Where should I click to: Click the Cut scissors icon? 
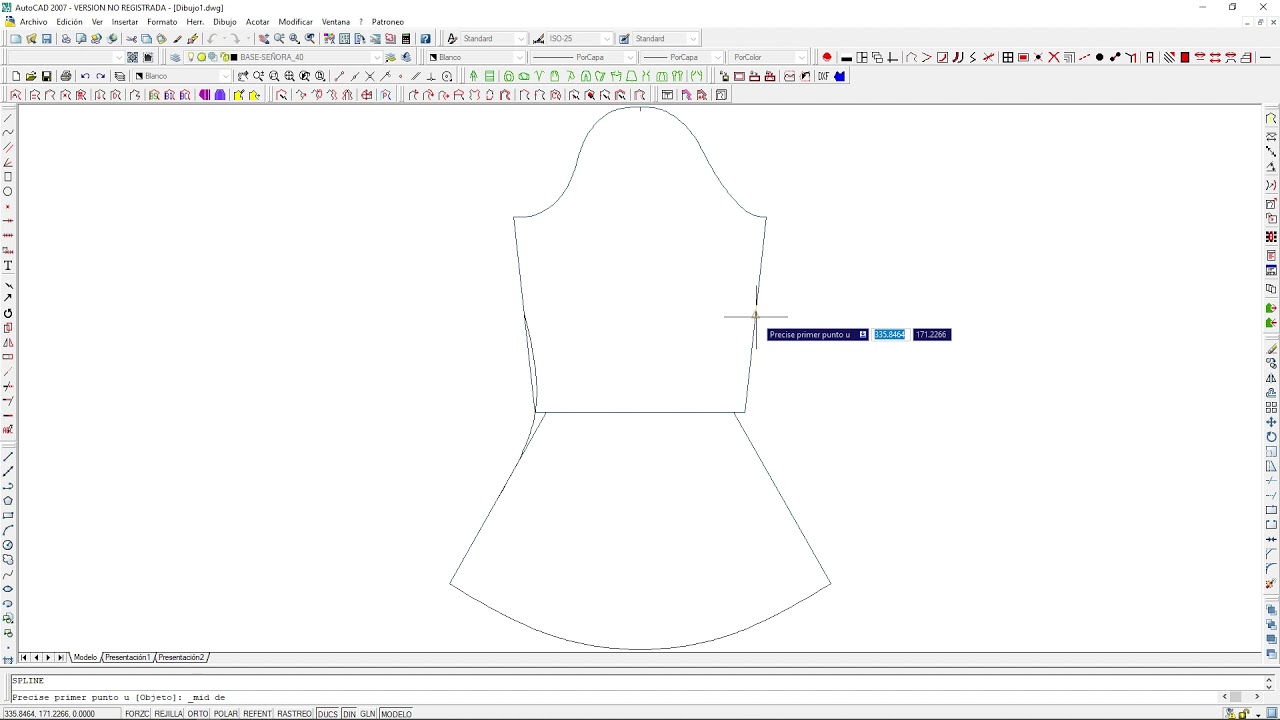pos(131,39)
